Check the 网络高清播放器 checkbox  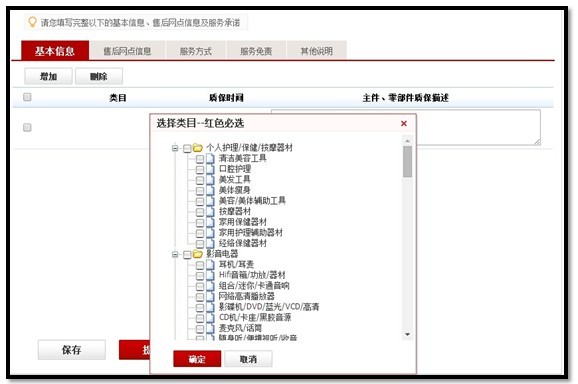click(x=200, y=297)
